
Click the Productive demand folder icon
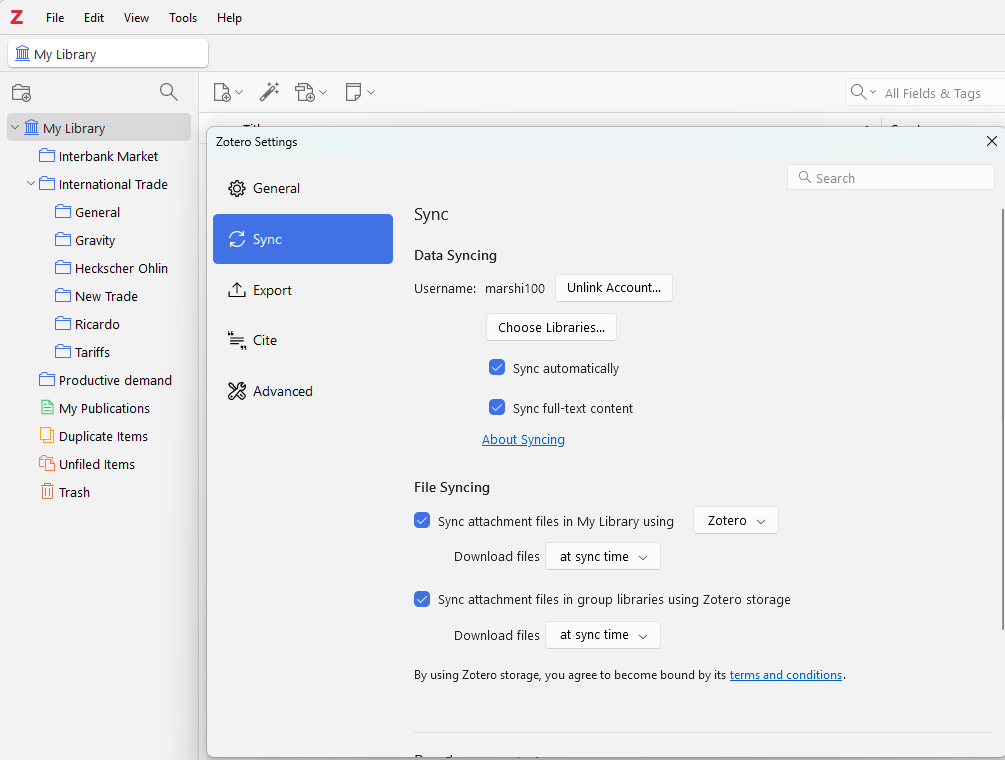click(47, 379)
